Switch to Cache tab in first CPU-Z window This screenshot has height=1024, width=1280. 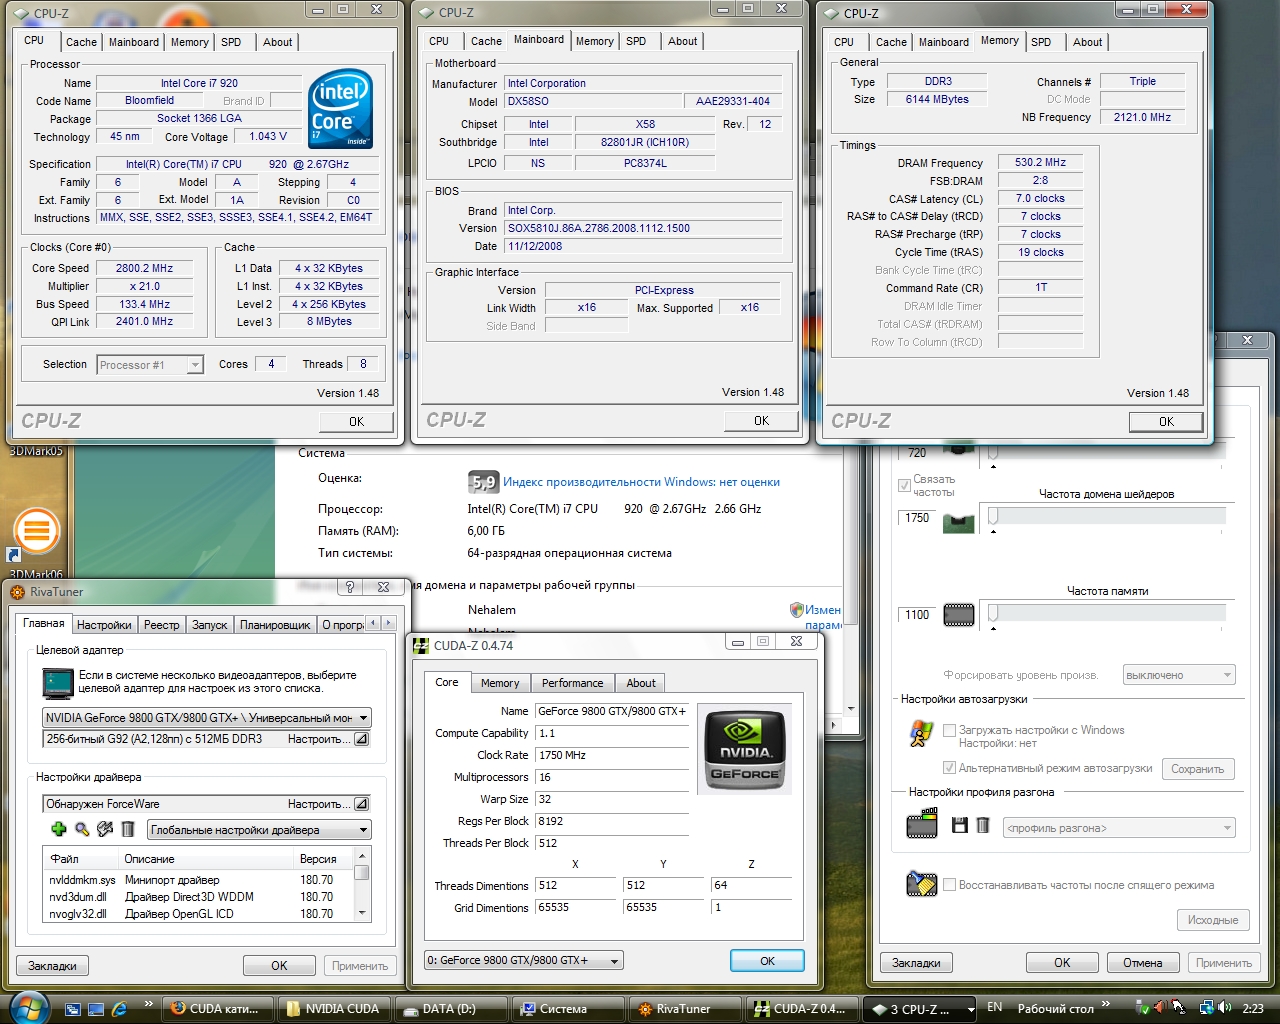tap(81, 42)
